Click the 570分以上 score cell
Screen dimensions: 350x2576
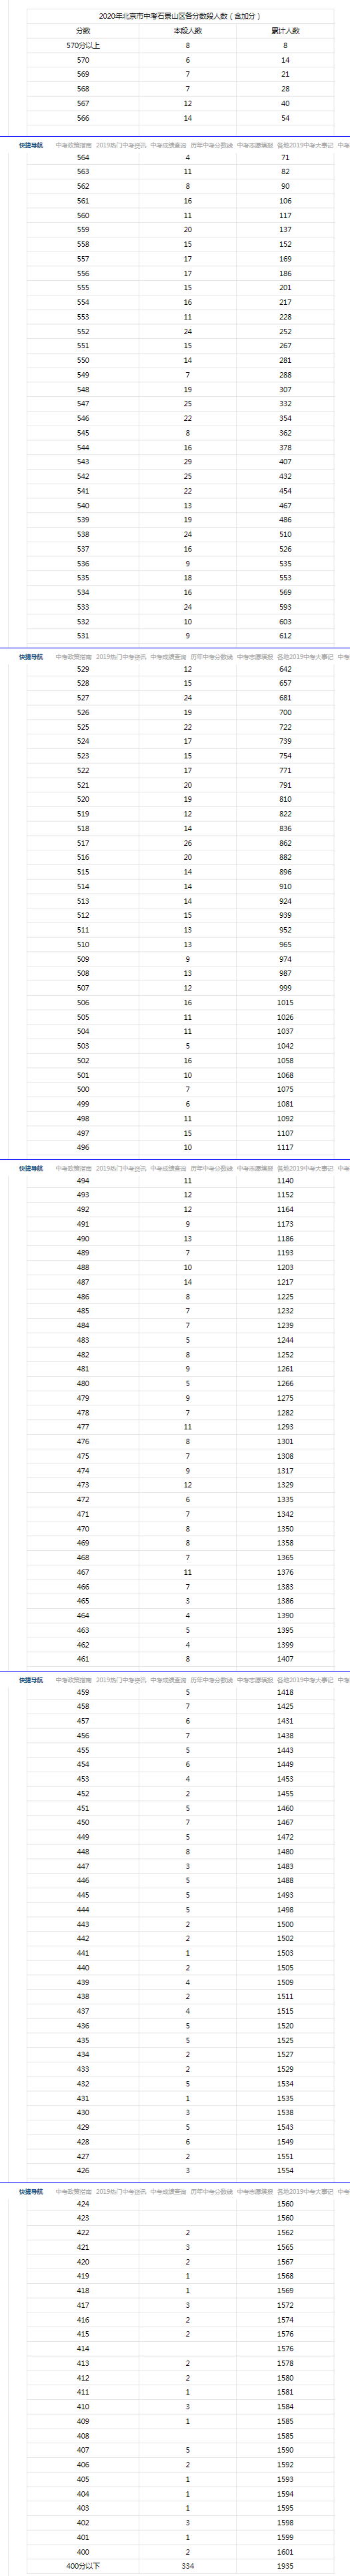click(x=83, y=46)
